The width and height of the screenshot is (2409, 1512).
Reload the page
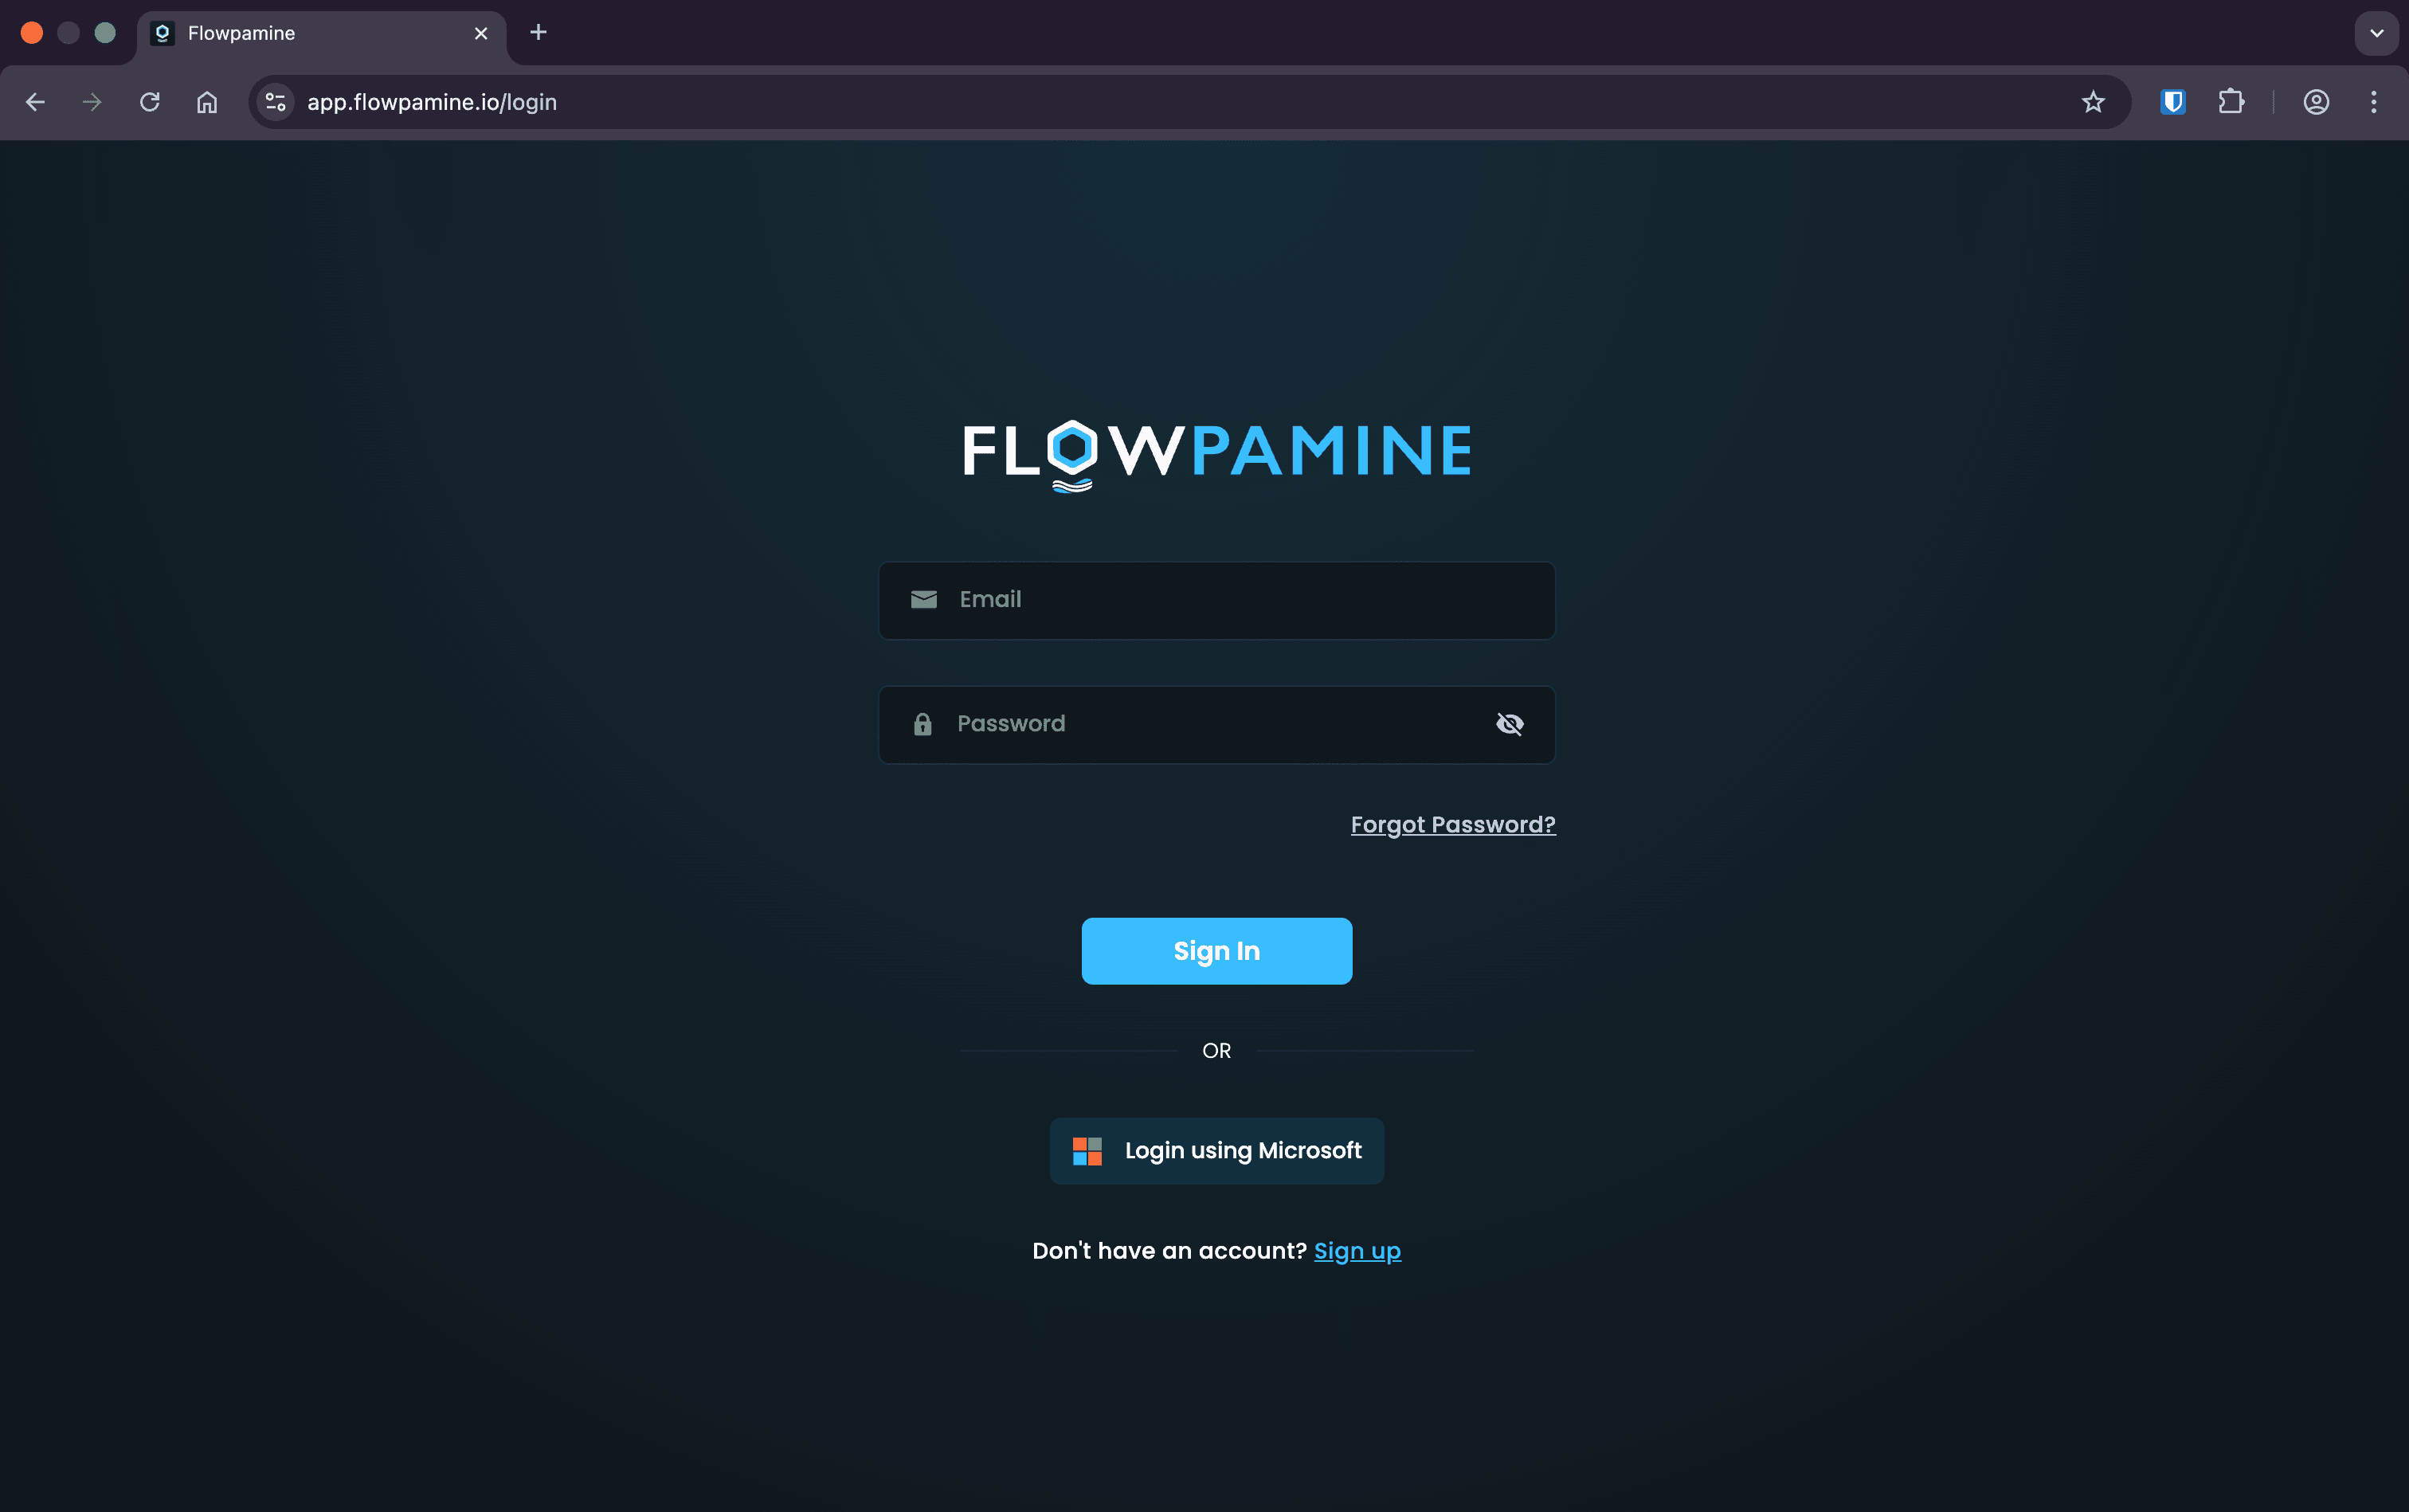(x=150, y=101)
